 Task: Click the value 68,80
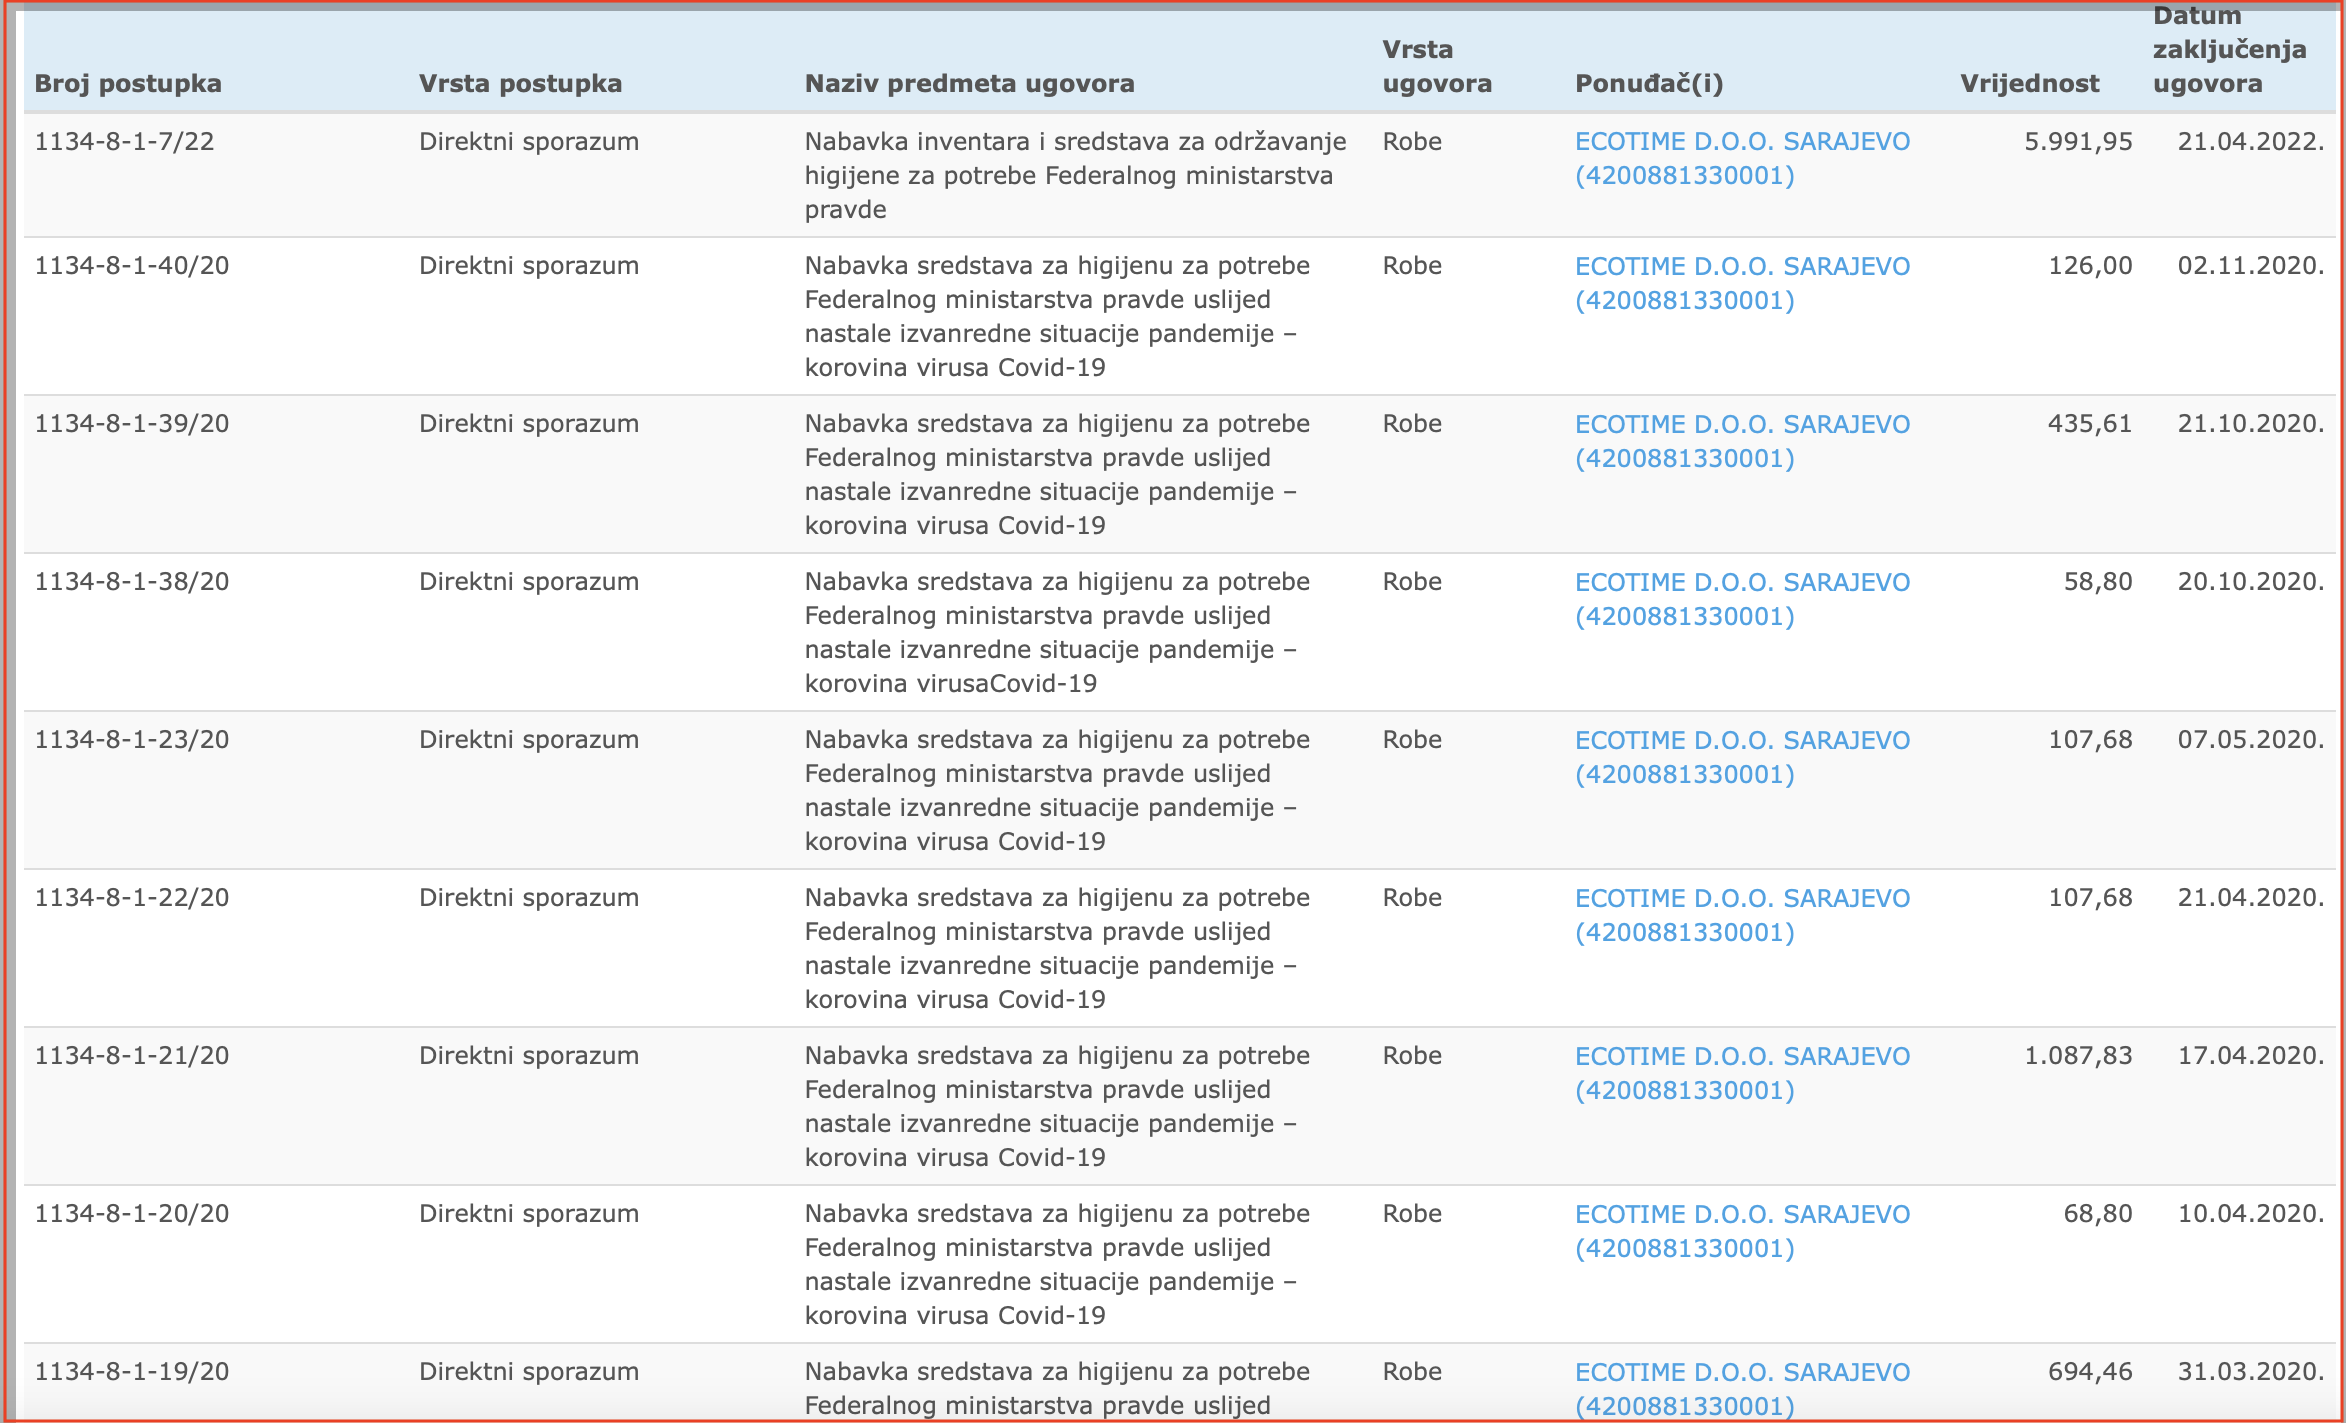2098,1215
